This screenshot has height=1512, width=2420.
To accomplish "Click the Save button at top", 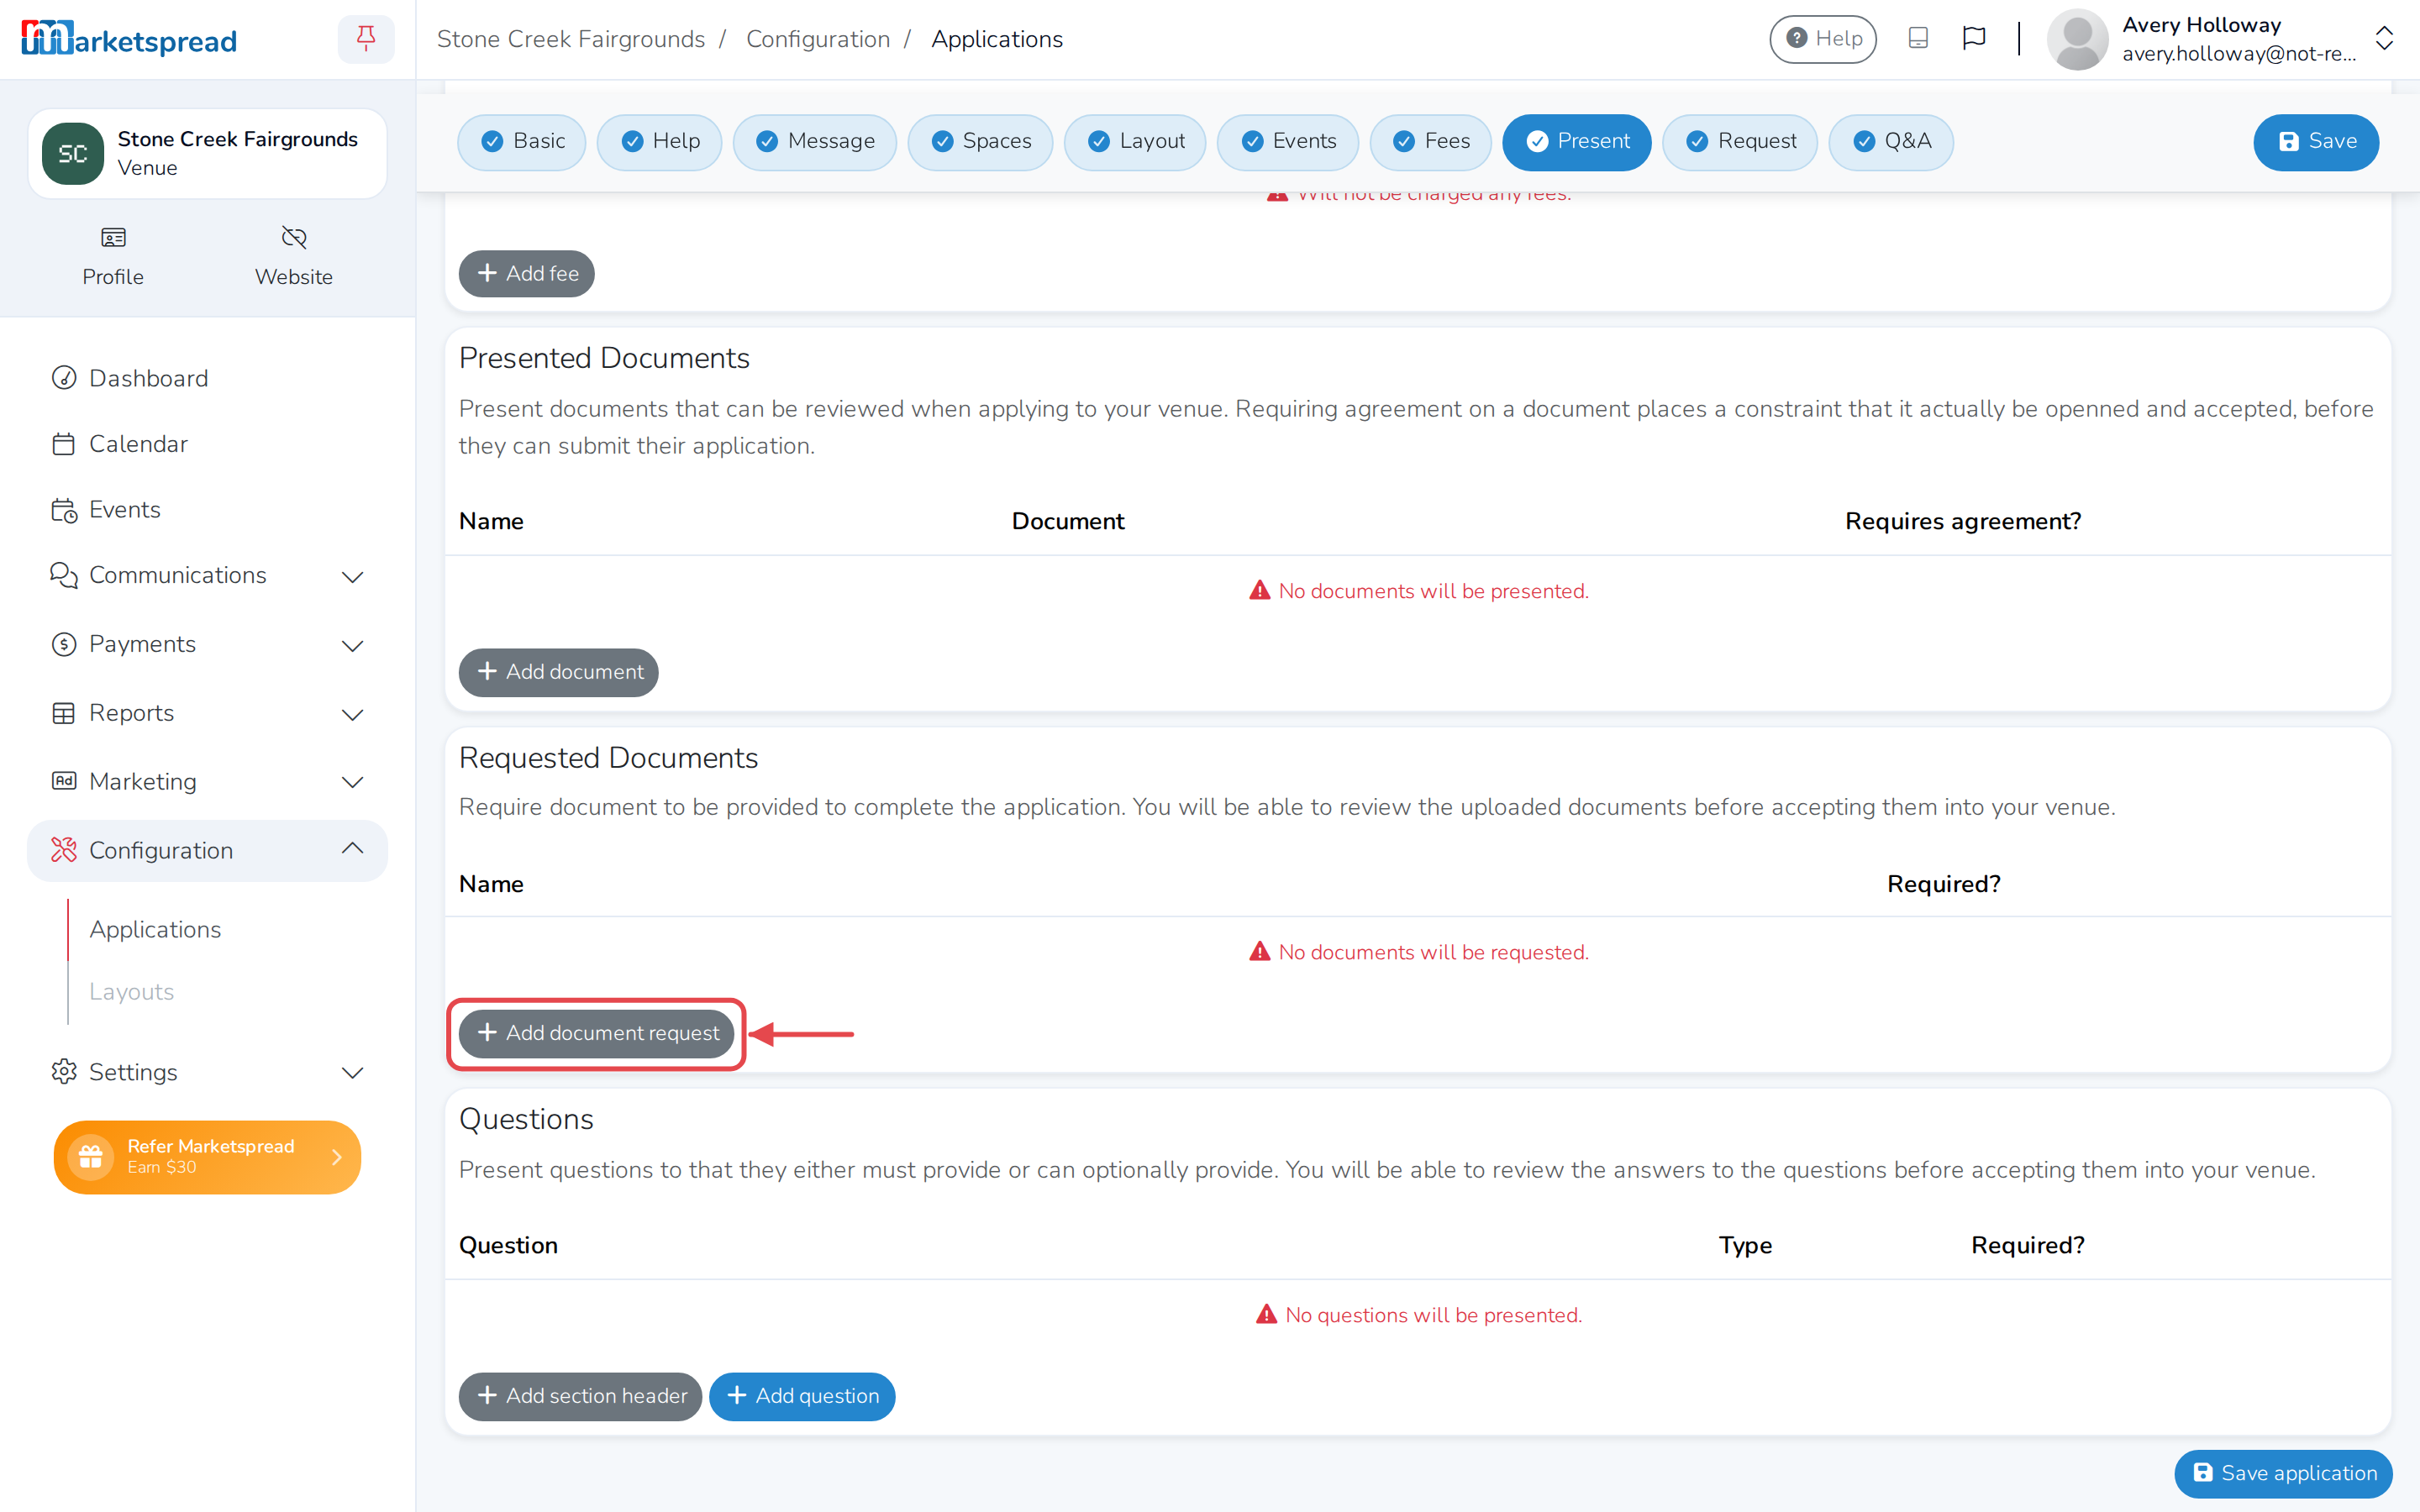I will tap(2316, 142).
